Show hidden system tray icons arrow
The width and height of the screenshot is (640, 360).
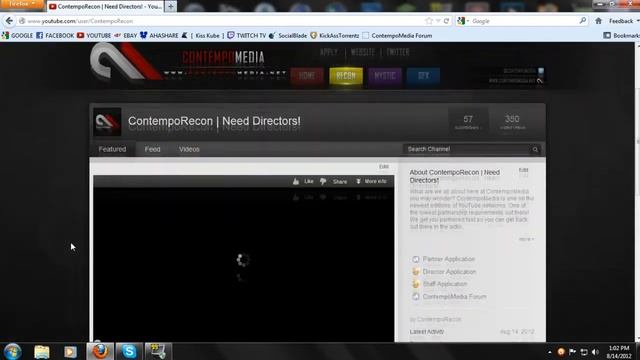point(550,352)
